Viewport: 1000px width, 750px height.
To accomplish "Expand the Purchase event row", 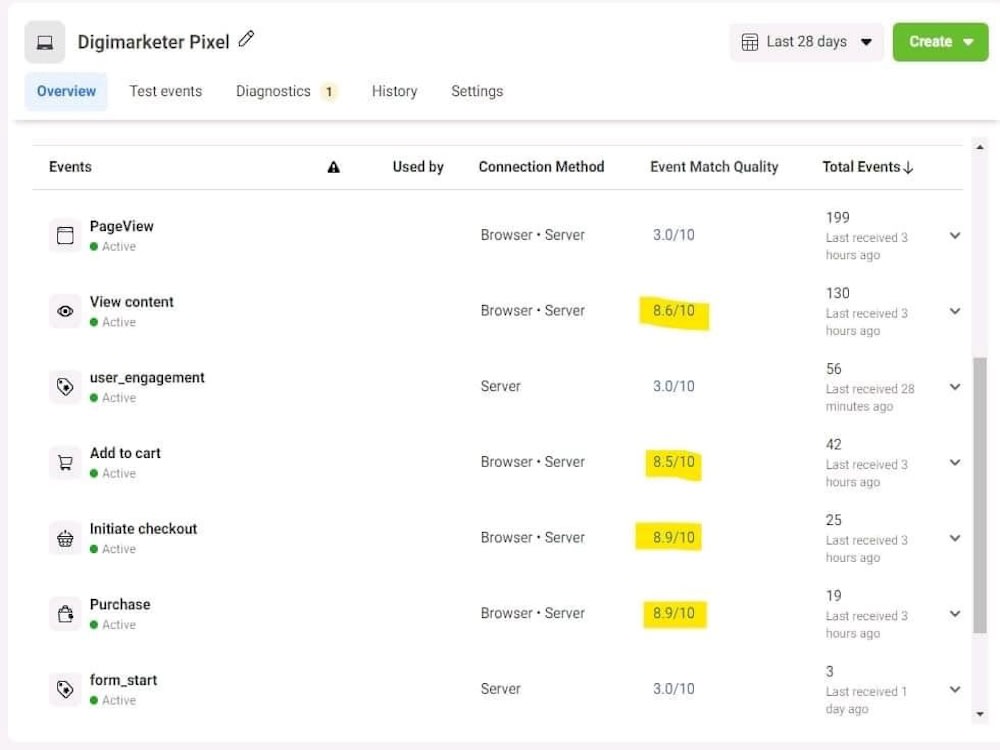I will pos(955,613).
